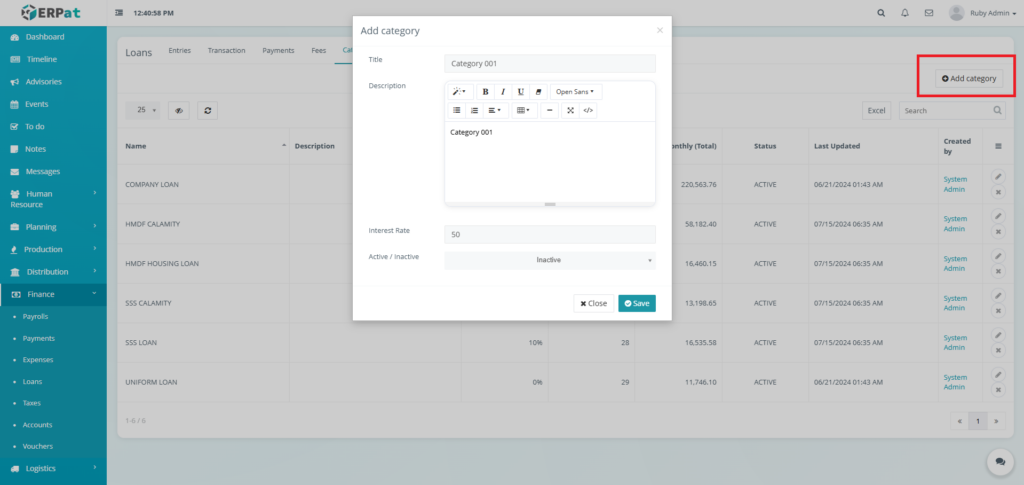Image resolution: width=1024 pixels, height=485 pixels.
Task: Click the editor resize handle bar
Action: click(x=550, y=204)
